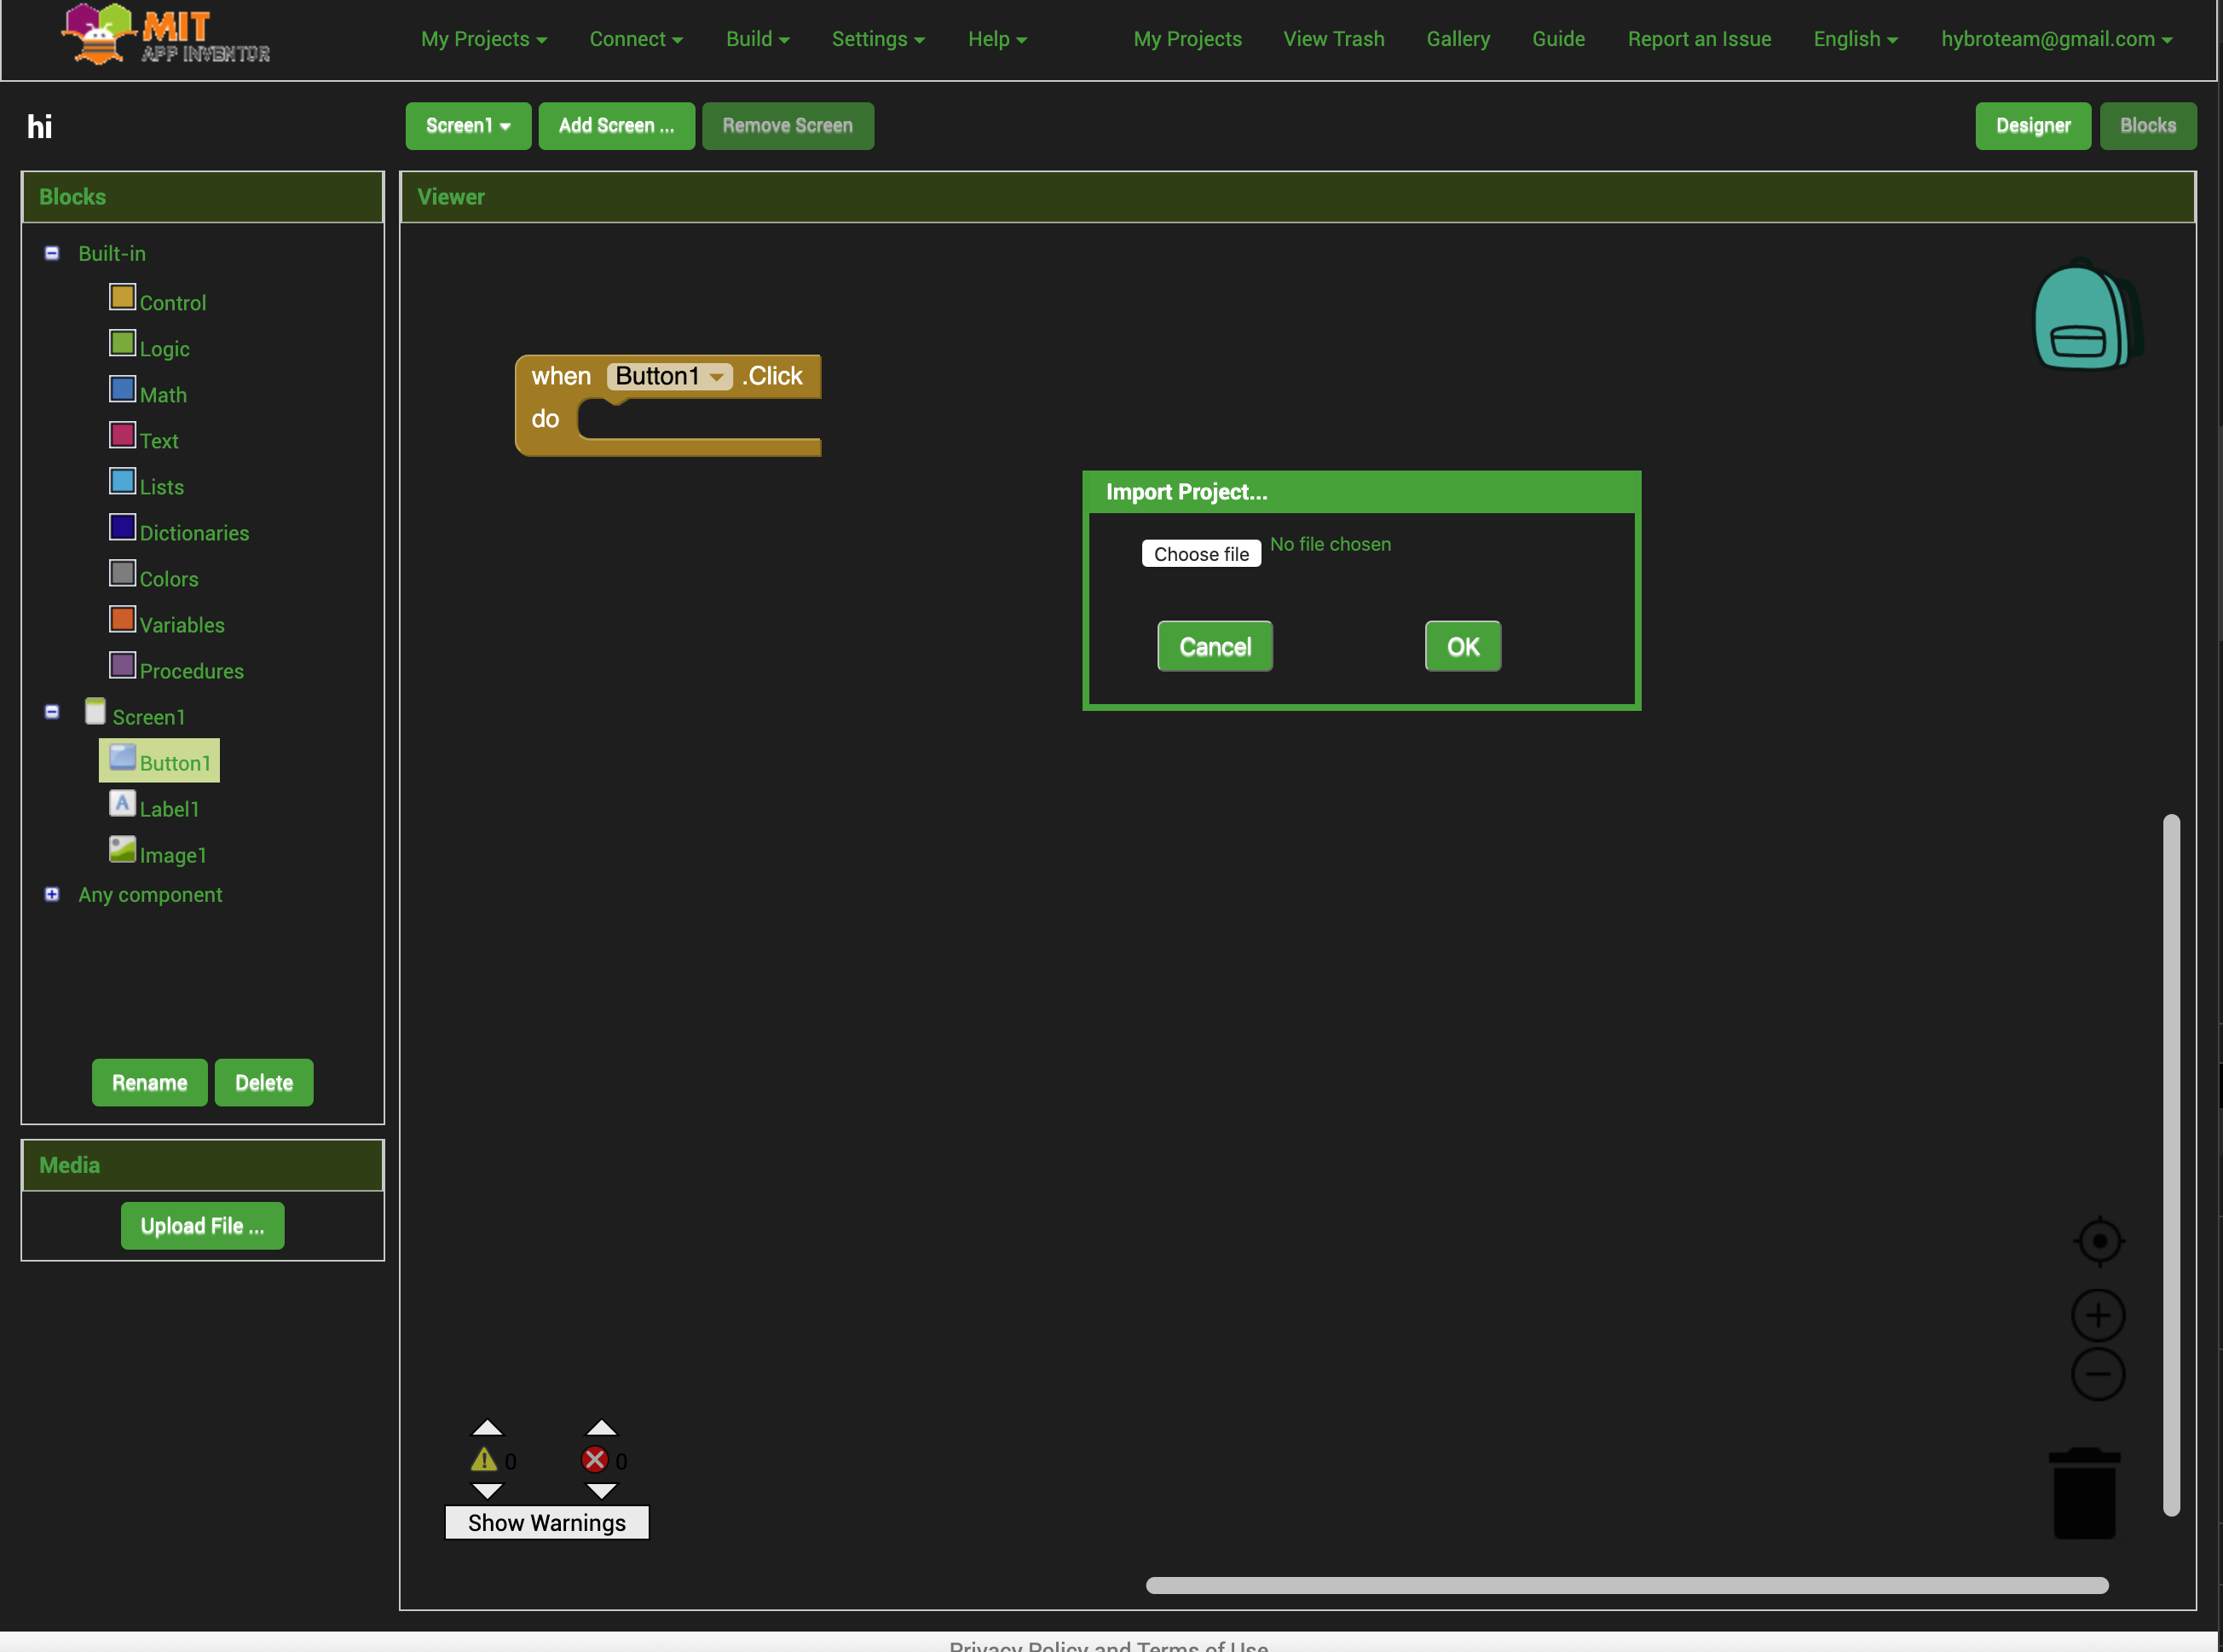Toggle Show Warnings button
This screenshot has height=1652, width=2223.
tap(546, 1522)
